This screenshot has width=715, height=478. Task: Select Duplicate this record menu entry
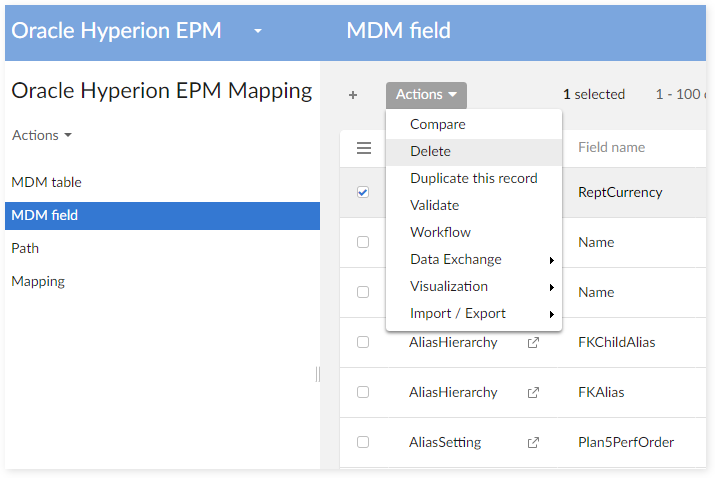473,178
